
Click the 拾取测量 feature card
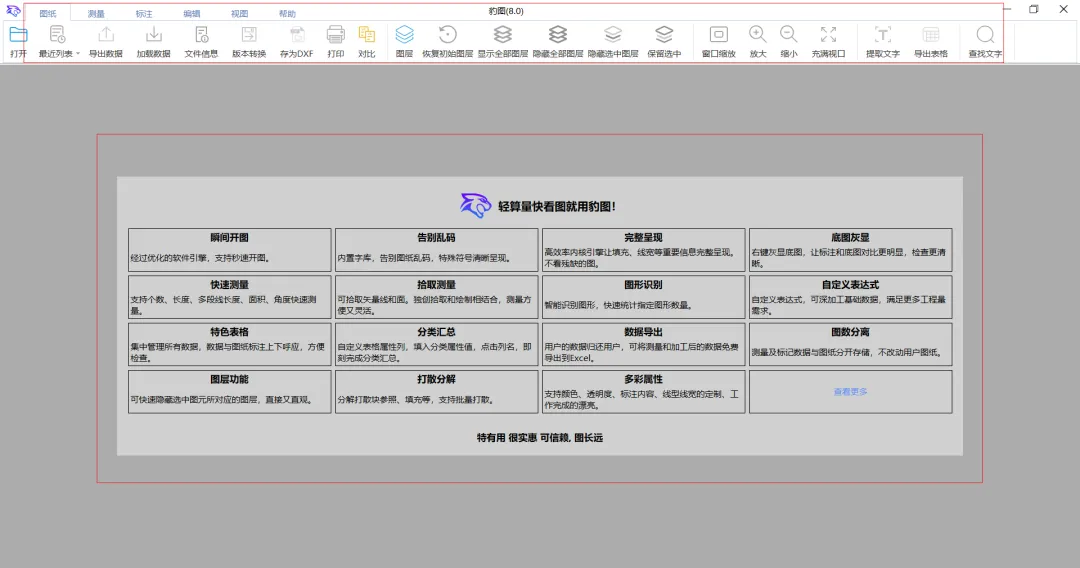[437, 297]
